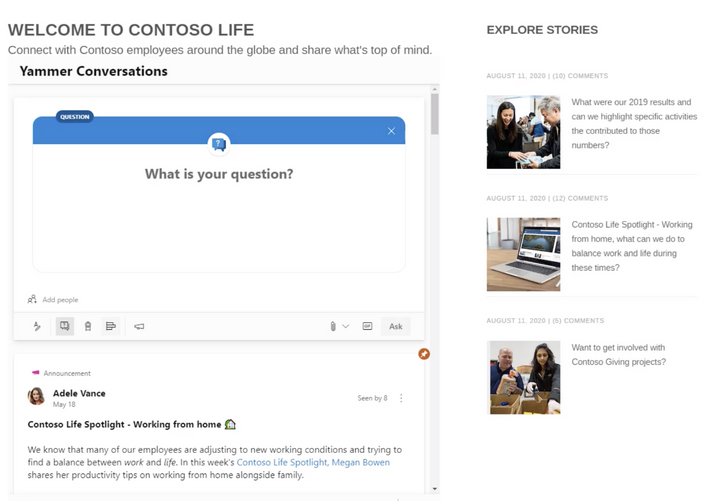Click the Adele Vance author name

79,393
